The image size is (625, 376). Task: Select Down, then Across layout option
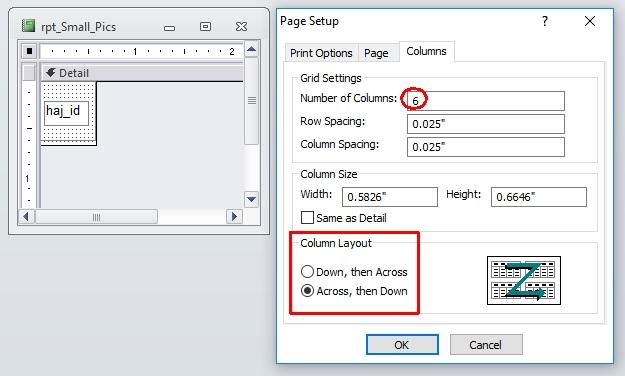click(307, 272)
